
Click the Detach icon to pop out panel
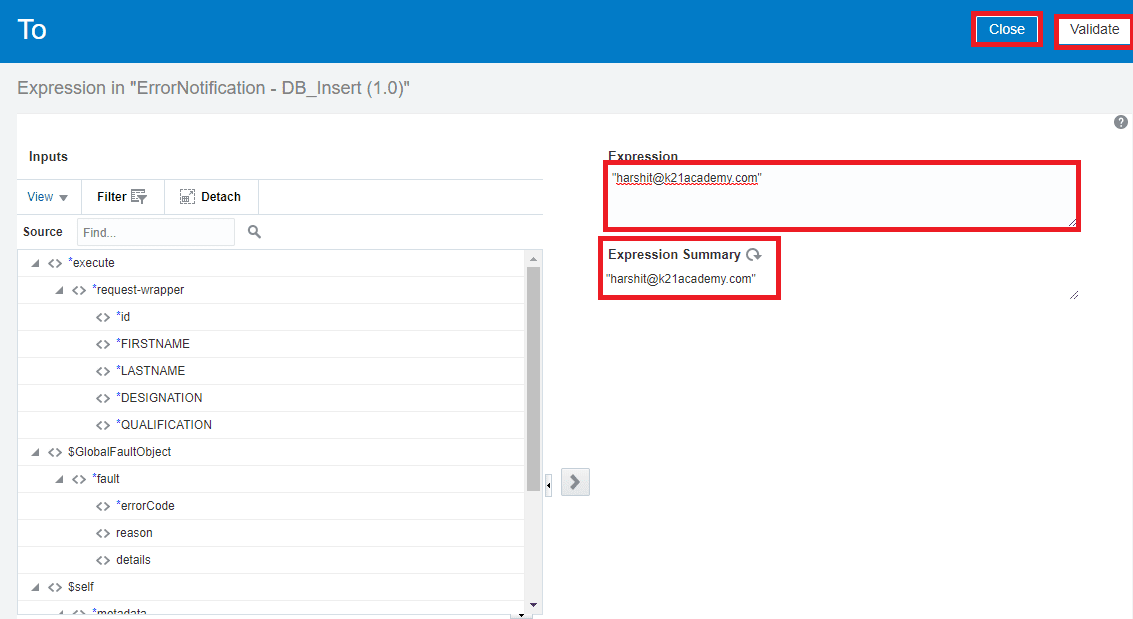186,196
